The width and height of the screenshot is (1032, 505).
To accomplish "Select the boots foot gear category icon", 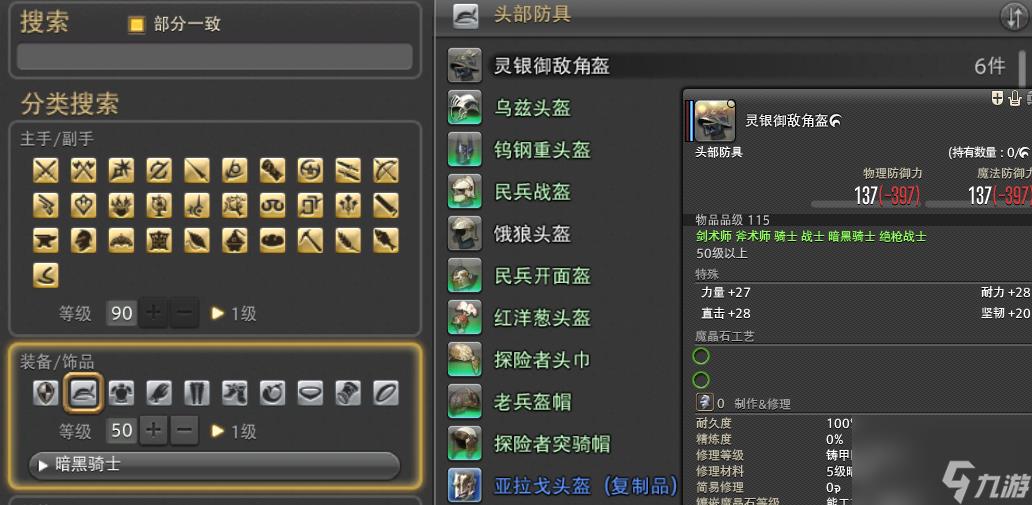I will [x=235, y=393].
